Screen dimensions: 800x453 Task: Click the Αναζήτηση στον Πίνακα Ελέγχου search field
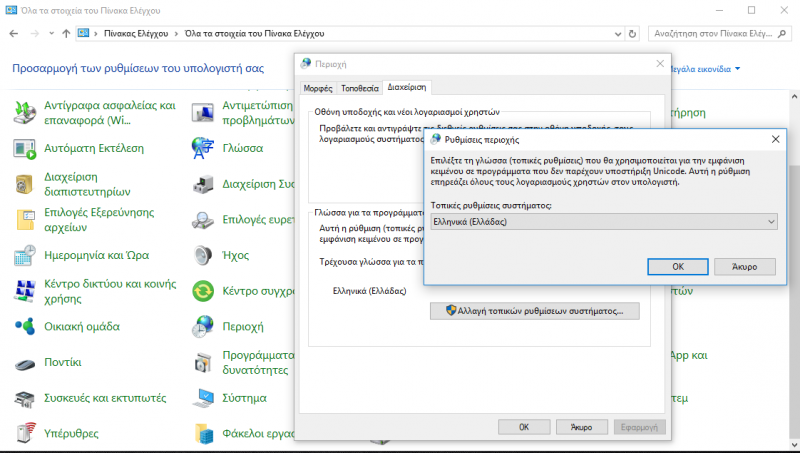click(x=715, y=33)
